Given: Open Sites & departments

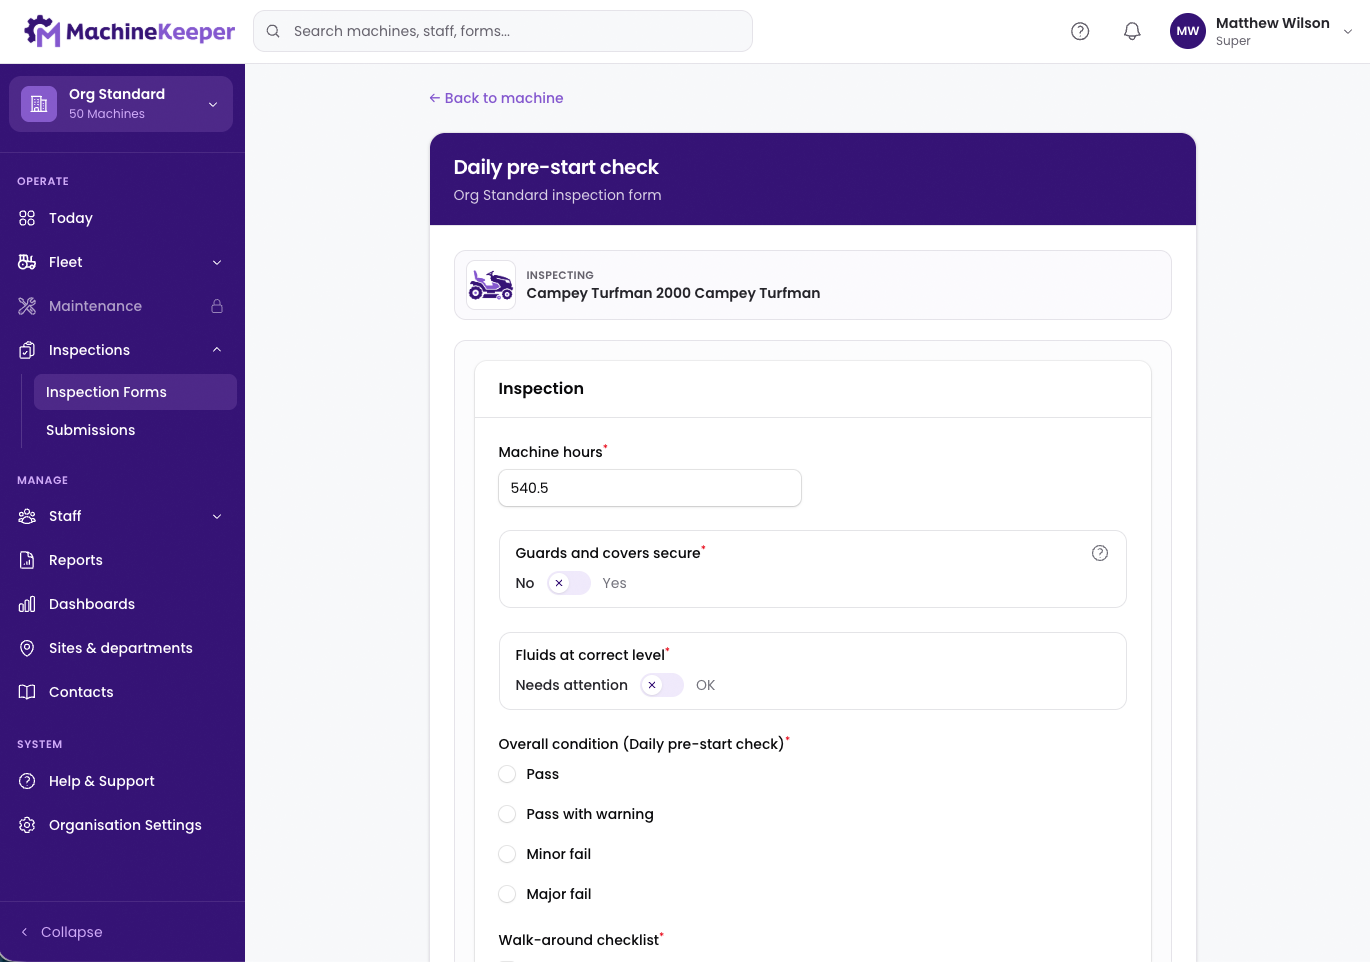Looking at the screenshot, I should coord(121,648).
